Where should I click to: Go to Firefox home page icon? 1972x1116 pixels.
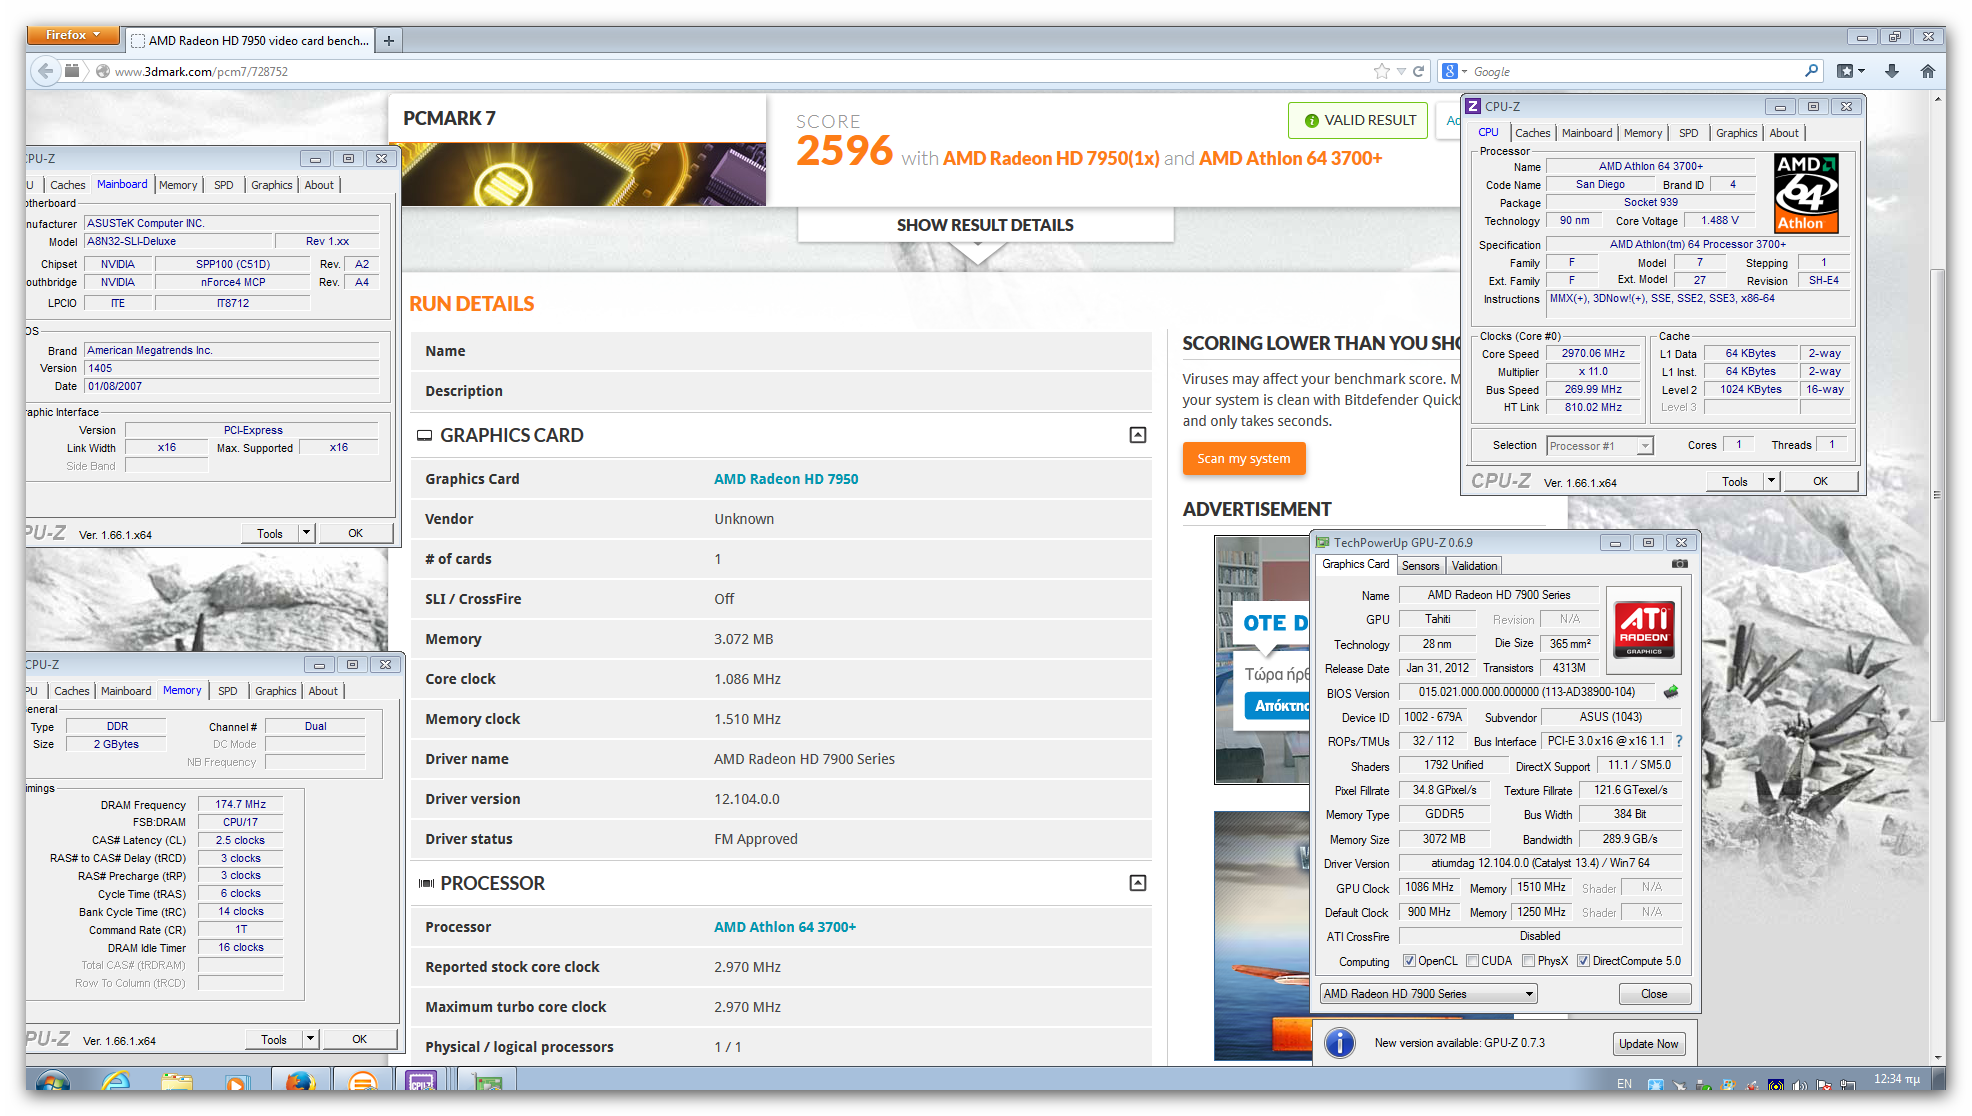click(1928, 71)
